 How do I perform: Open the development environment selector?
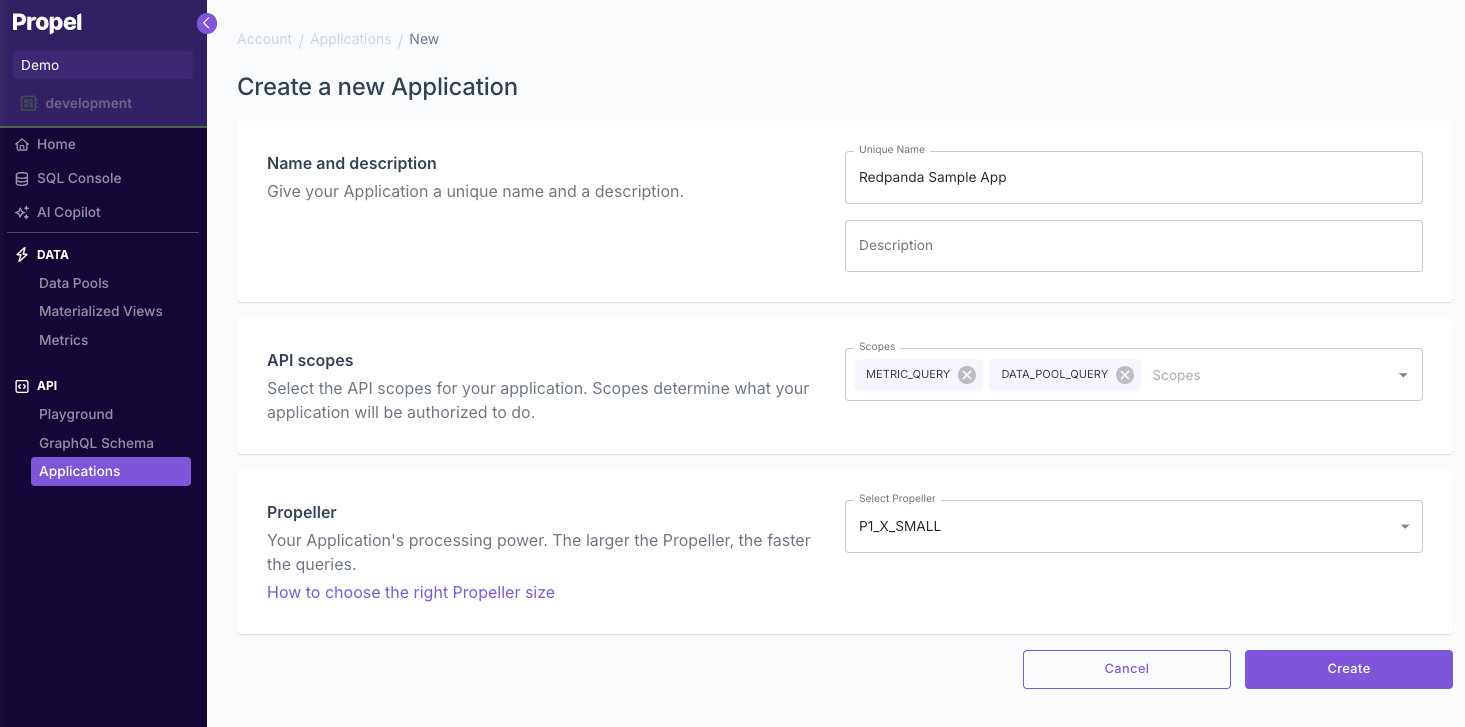pyautogui.click(x=103, y=103)
